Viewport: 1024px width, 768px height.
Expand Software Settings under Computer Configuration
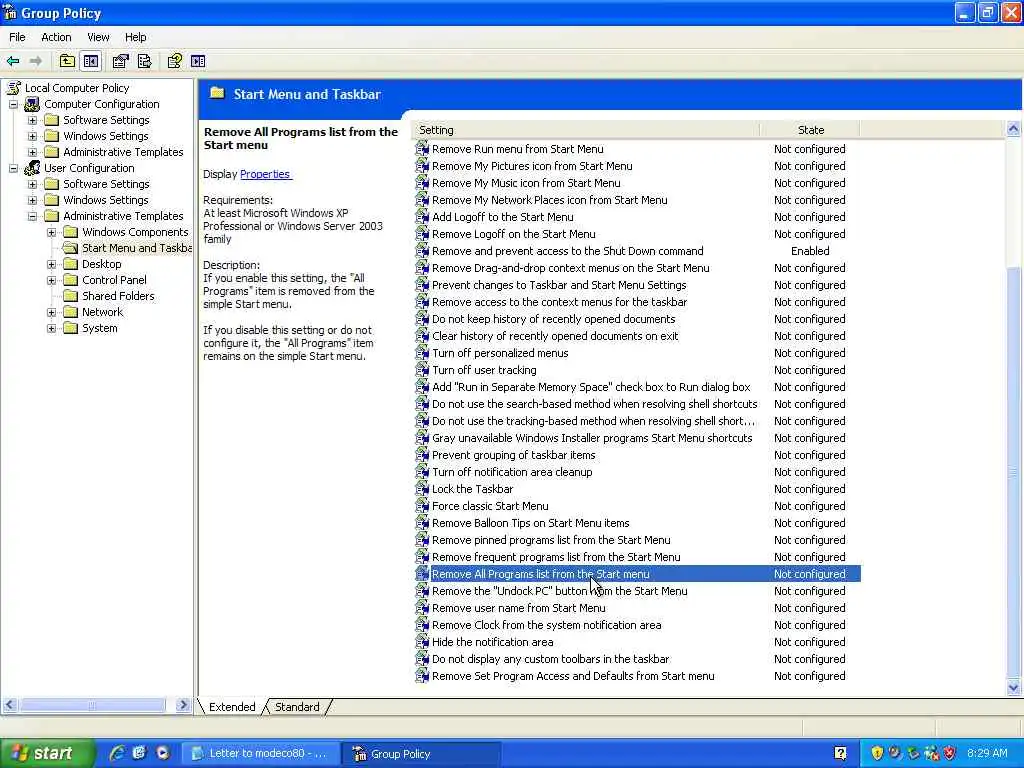coord(32,120)
